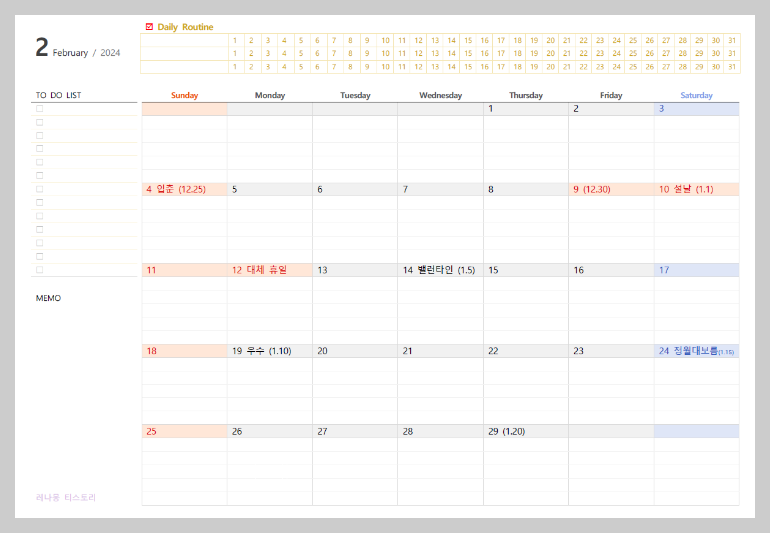Select the Saturday column header
This screenshot has width=770, height=533.
(696, 95)
